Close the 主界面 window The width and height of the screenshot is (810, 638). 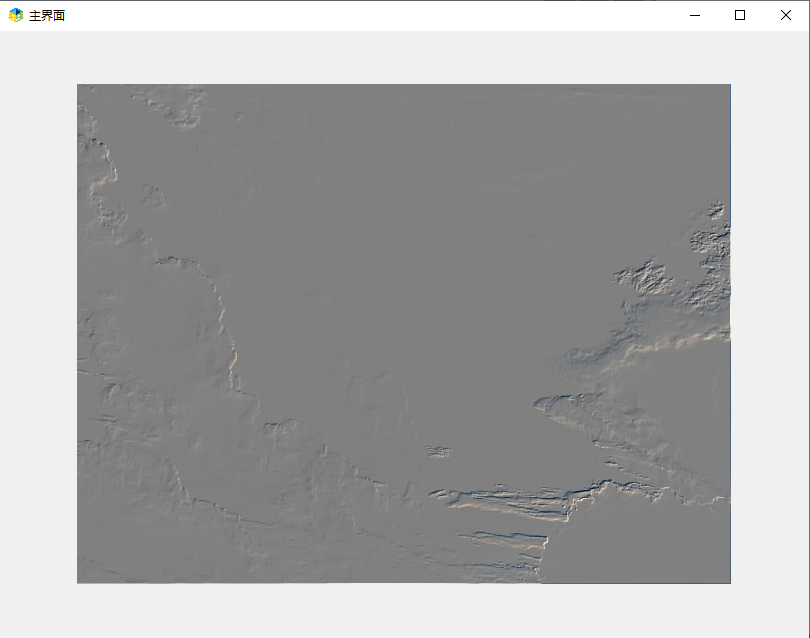[x=786, y=15]
